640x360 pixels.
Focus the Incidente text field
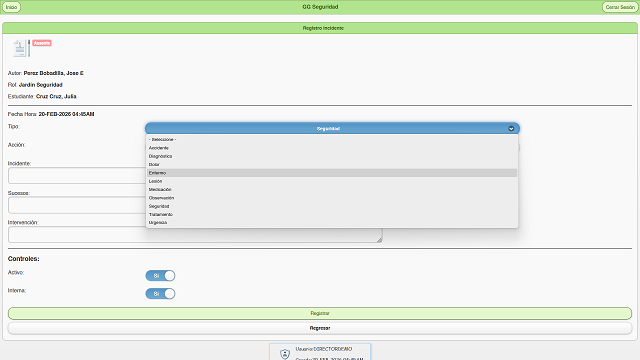[77, 176]
